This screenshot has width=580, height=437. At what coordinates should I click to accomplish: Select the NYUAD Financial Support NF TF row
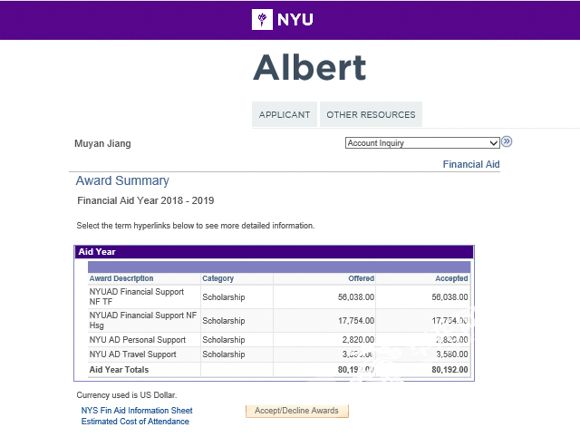tap(279, 297)
